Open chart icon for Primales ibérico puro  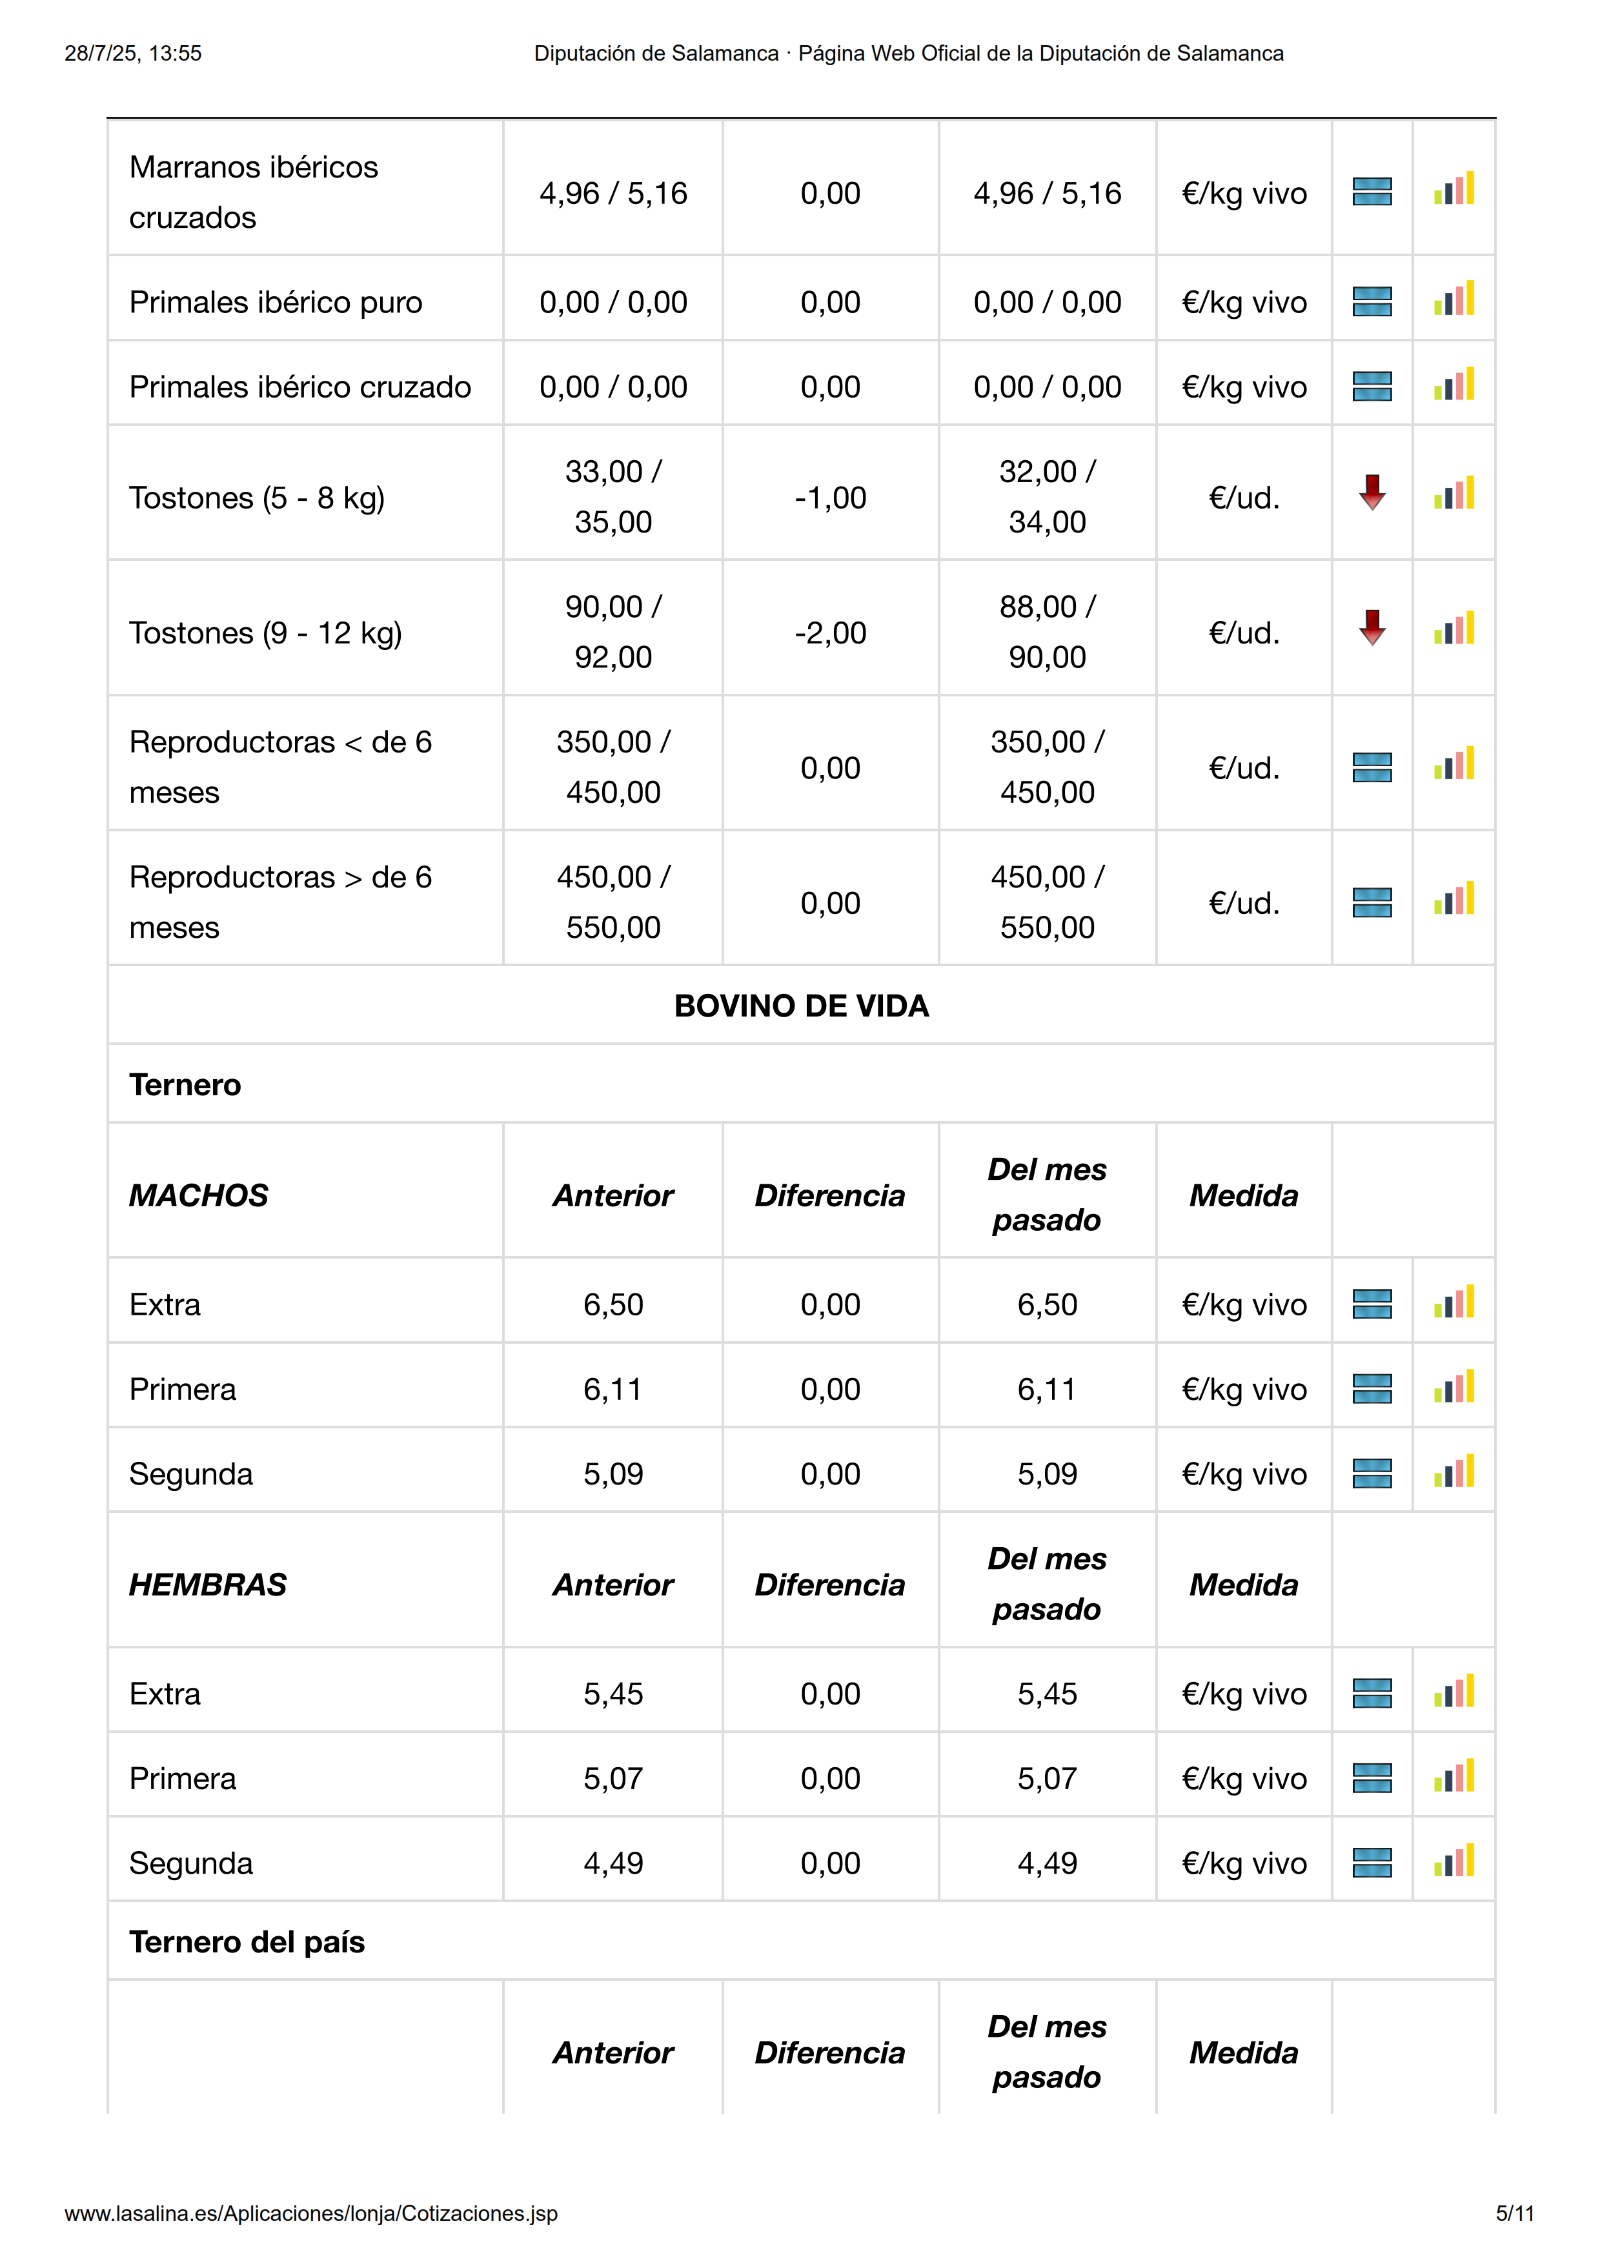pyautogui.click(x=1453, y=299)
